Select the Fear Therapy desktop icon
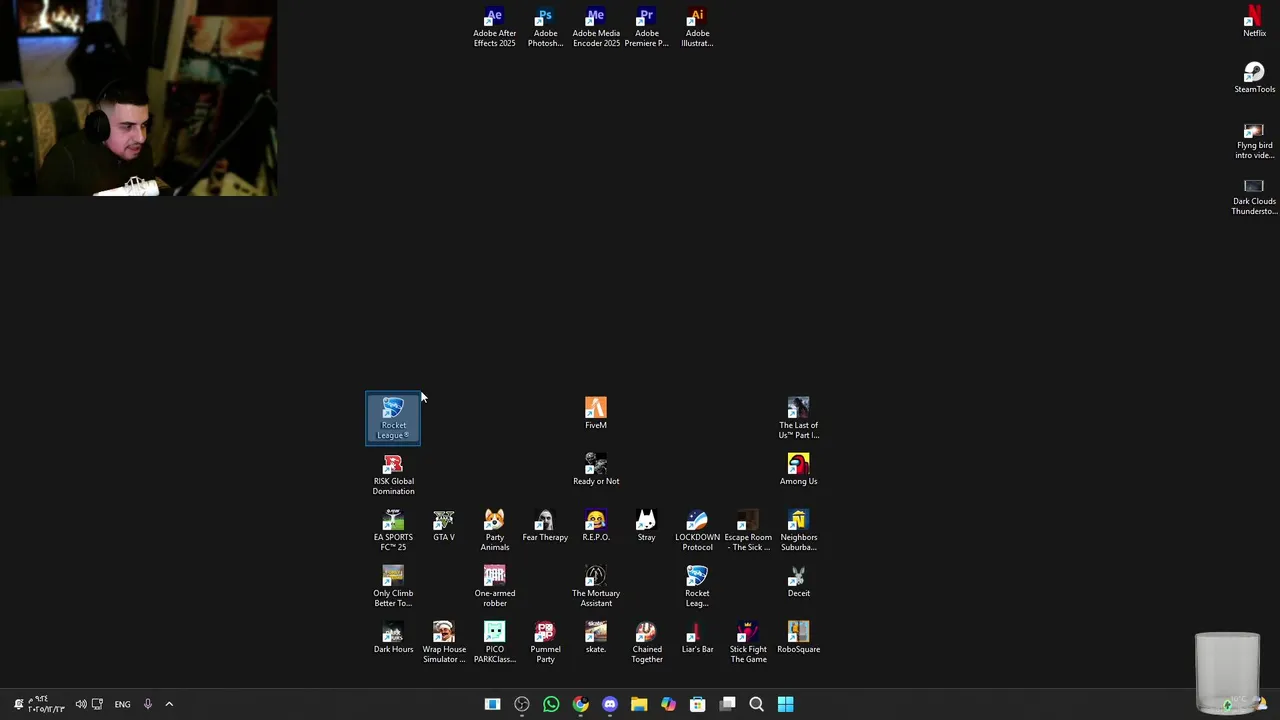This screenshot has width=1280, height=720. pyautogui.click(x=545, y=526)
